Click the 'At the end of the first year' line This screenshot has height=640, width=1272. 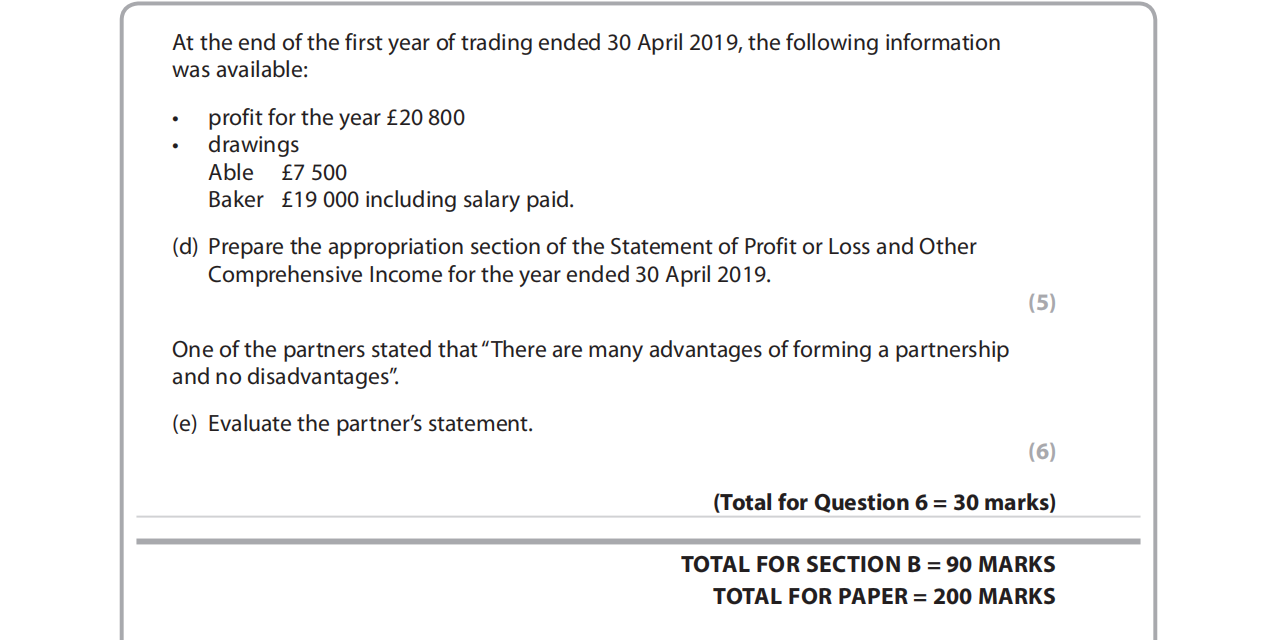pyautogui.click(x=586, y=43)
